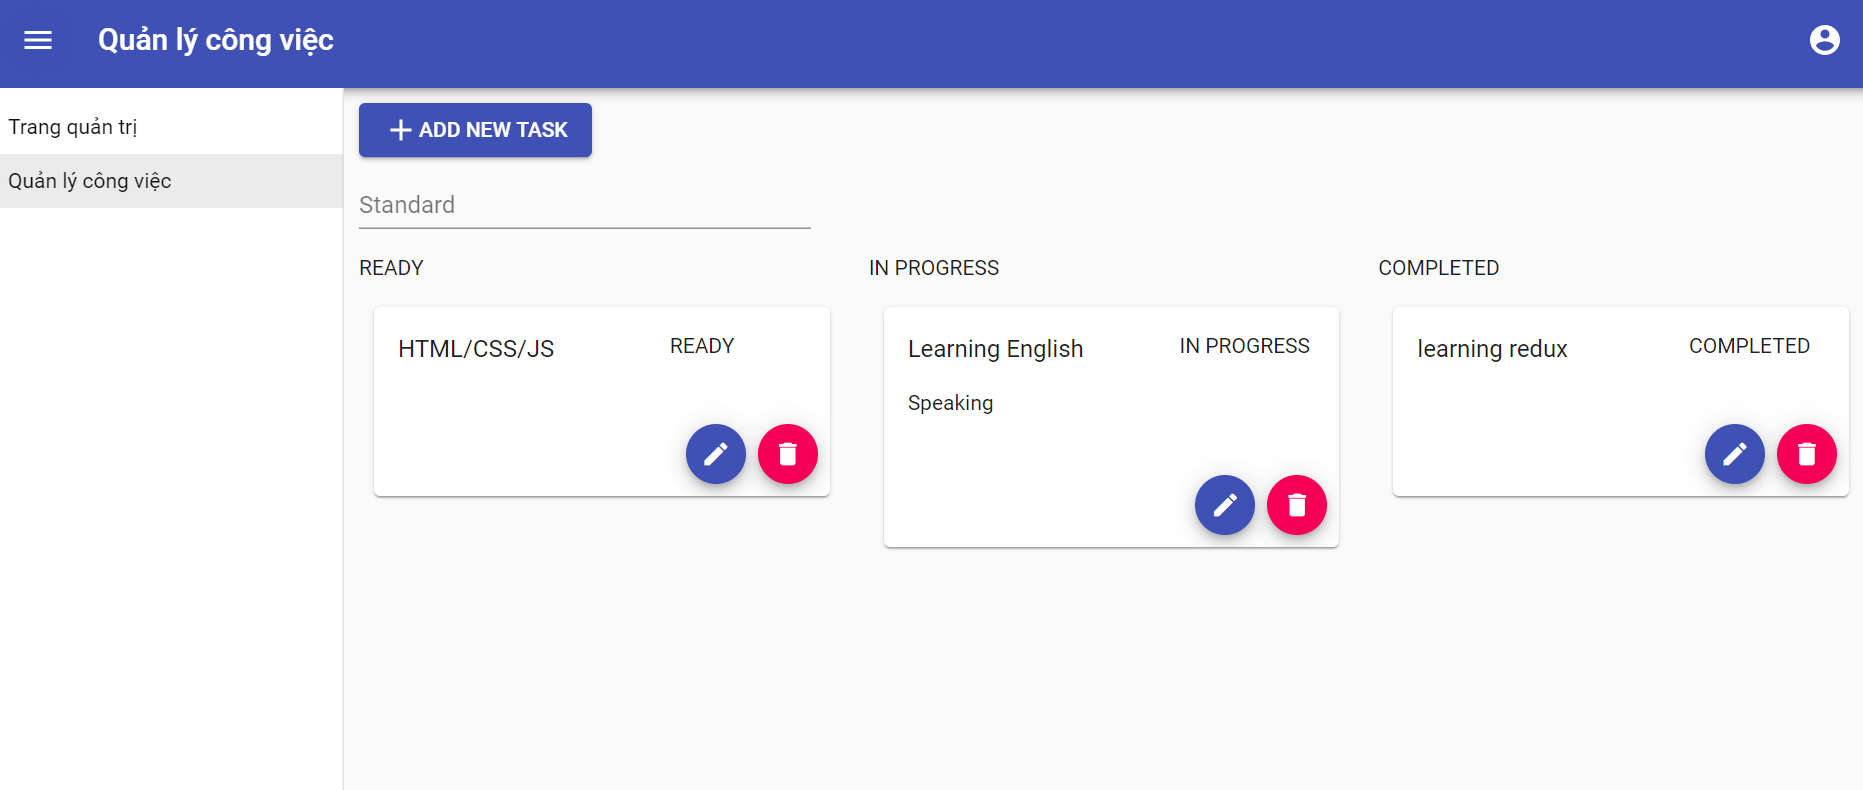This screenshot has width=1863, height=790.
Task: Click the learning redux card title
Action: pyautogui.click(x=1492, y=349)
